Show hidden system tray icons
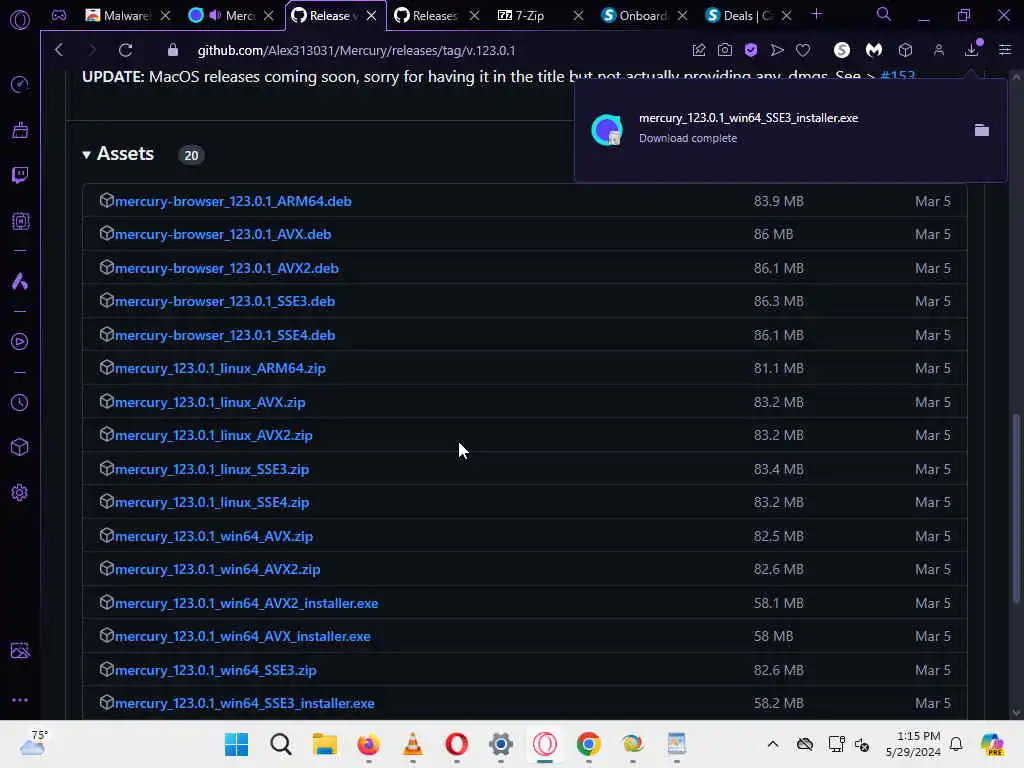This screenshot has width=1024, height=768. (773, 744)
